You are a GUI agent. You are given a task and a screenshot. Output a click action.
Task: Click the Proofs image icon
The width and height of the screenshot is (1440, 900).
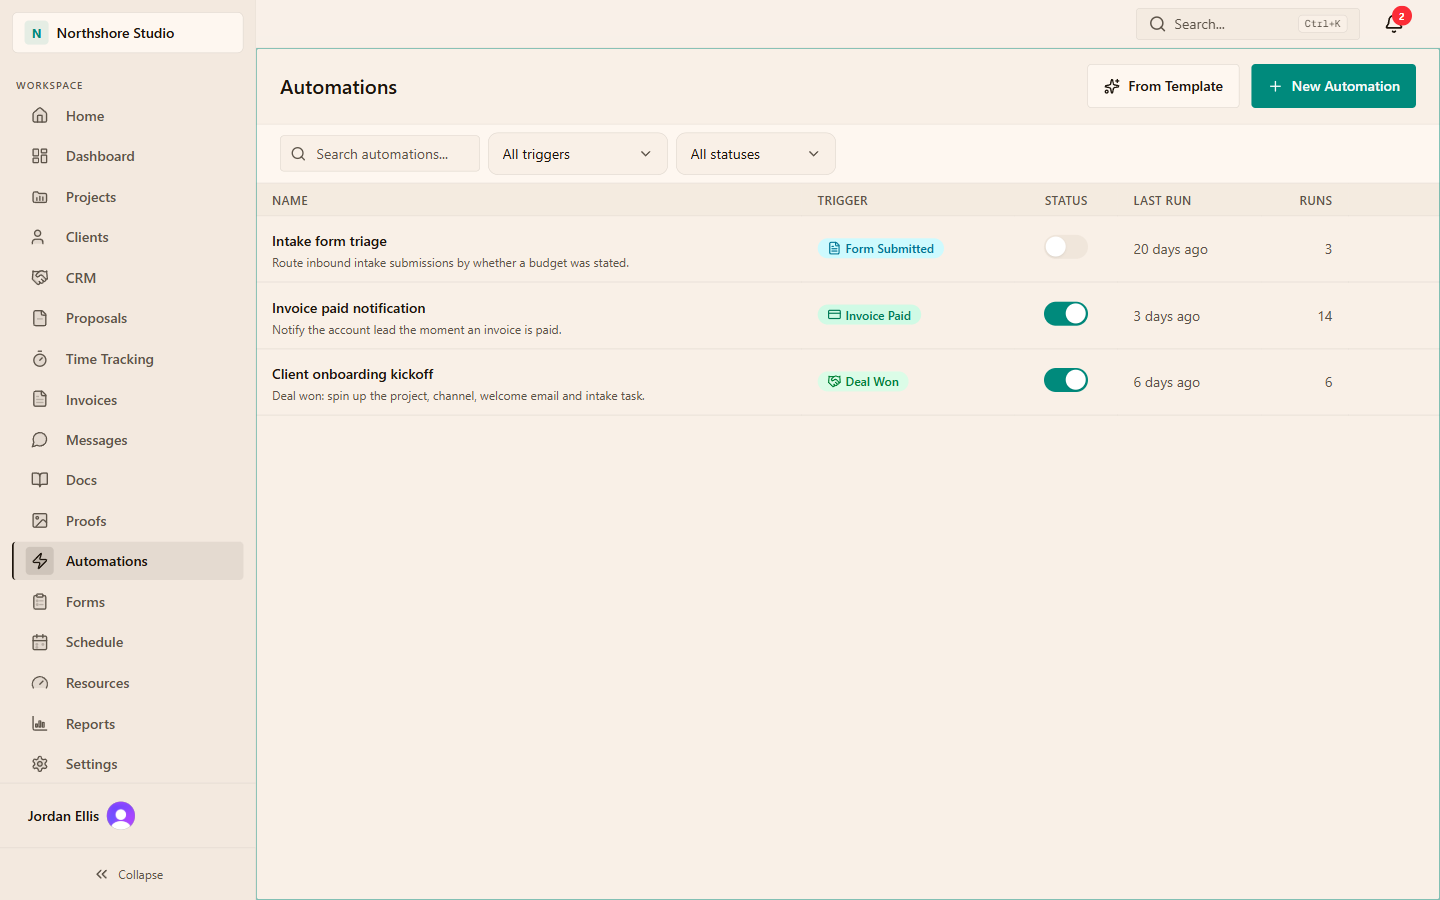pos(40,521)
